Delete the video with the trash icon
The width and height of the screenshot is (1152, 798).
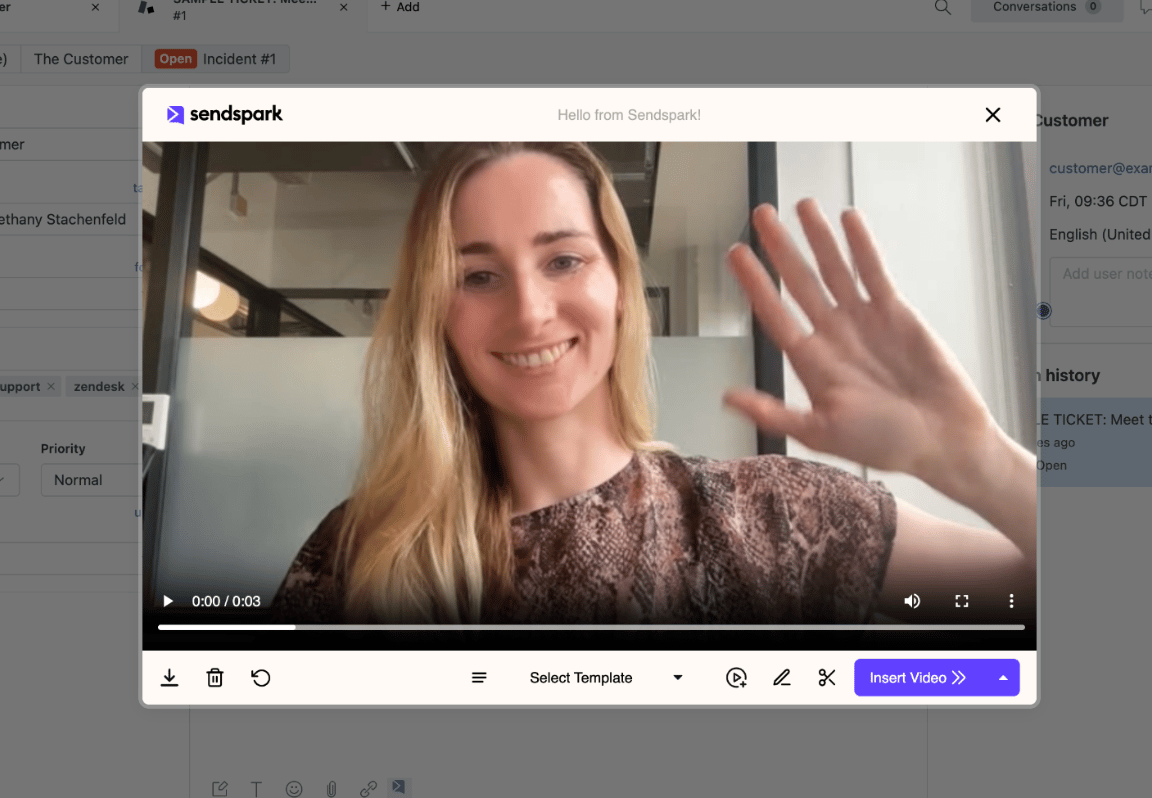(215, 677)
